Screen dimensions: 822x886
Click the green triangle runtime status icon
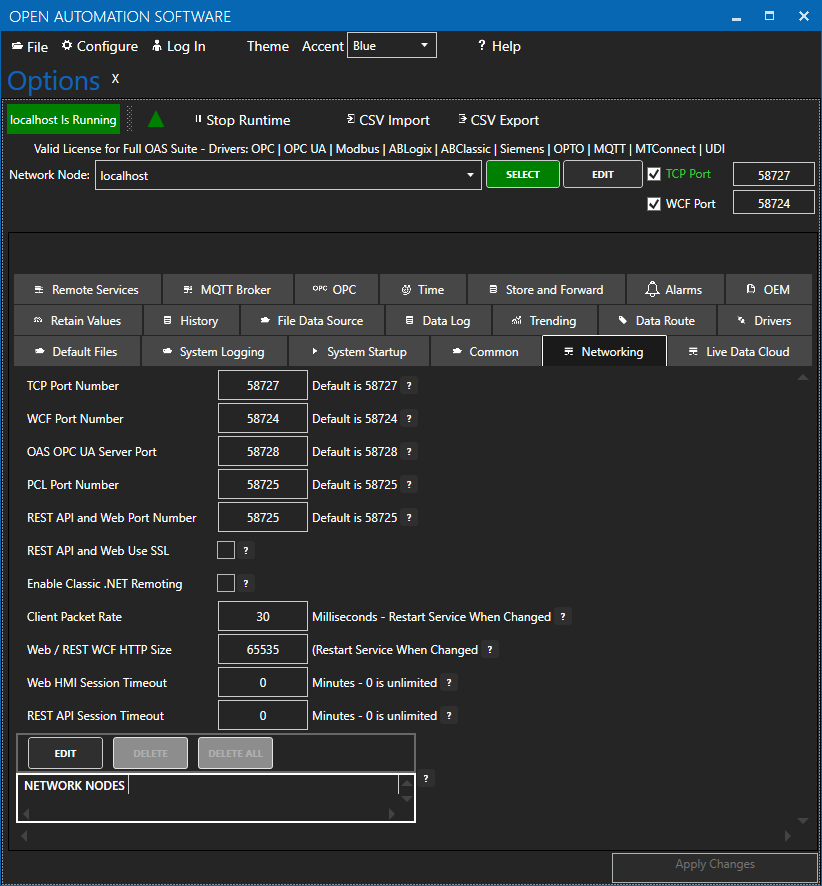156,120
